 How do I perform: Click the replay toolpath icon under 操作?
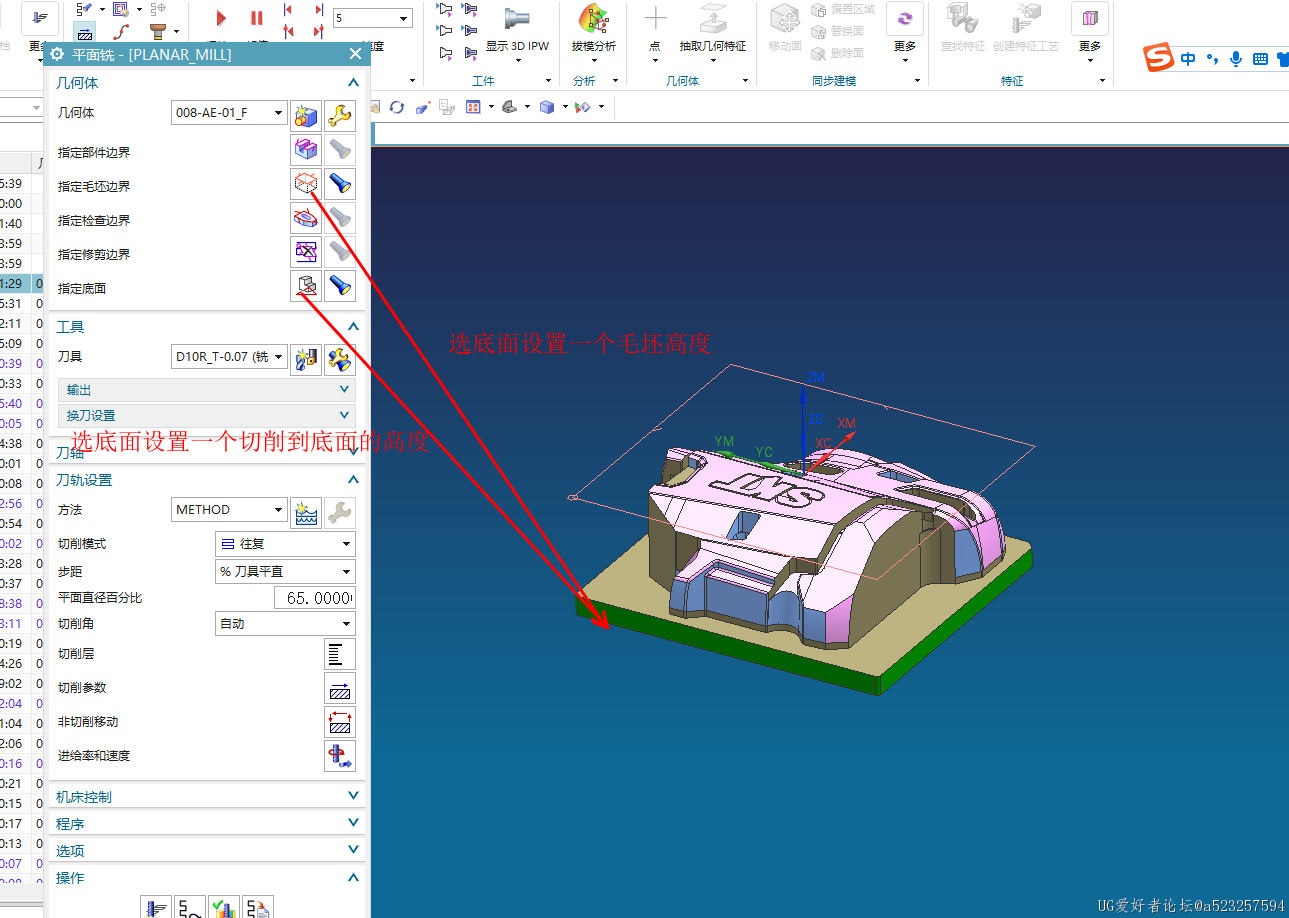191,908
